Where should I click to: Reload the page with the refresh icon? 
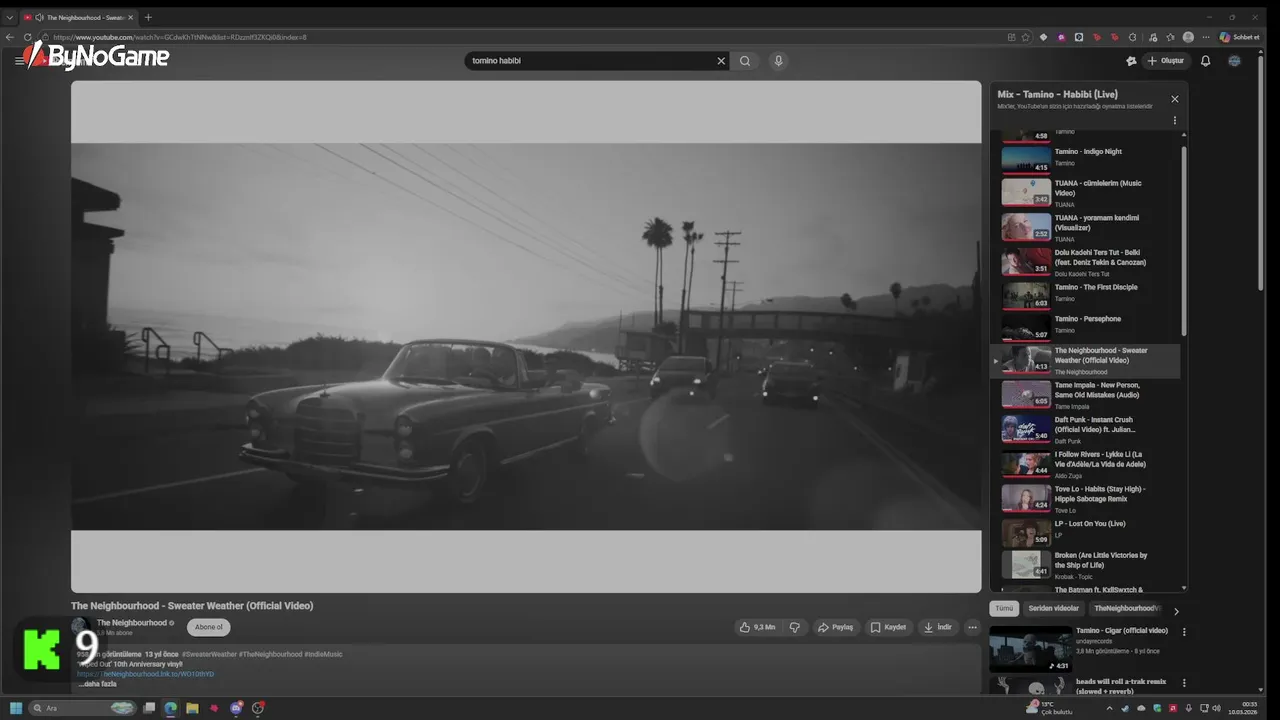[x=27, y=37]
